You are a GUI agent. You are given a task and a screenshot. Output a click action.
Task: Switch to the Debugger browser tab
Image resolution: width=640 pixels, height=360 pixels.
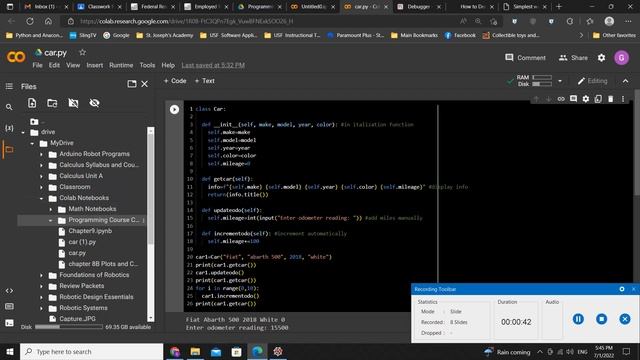[x=418, y=7]
